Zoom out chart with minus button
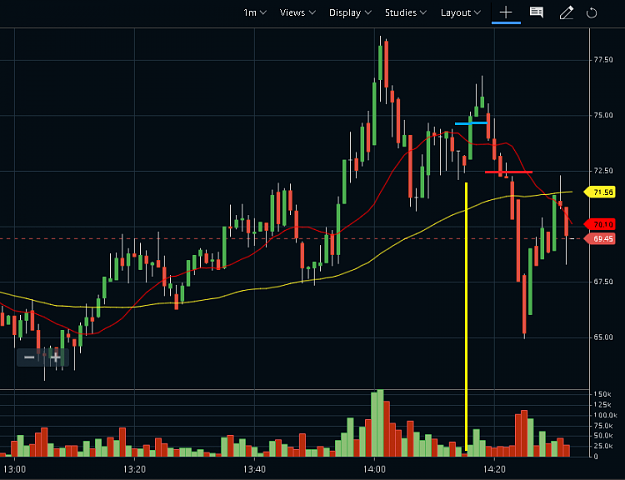 click(29, 357)
